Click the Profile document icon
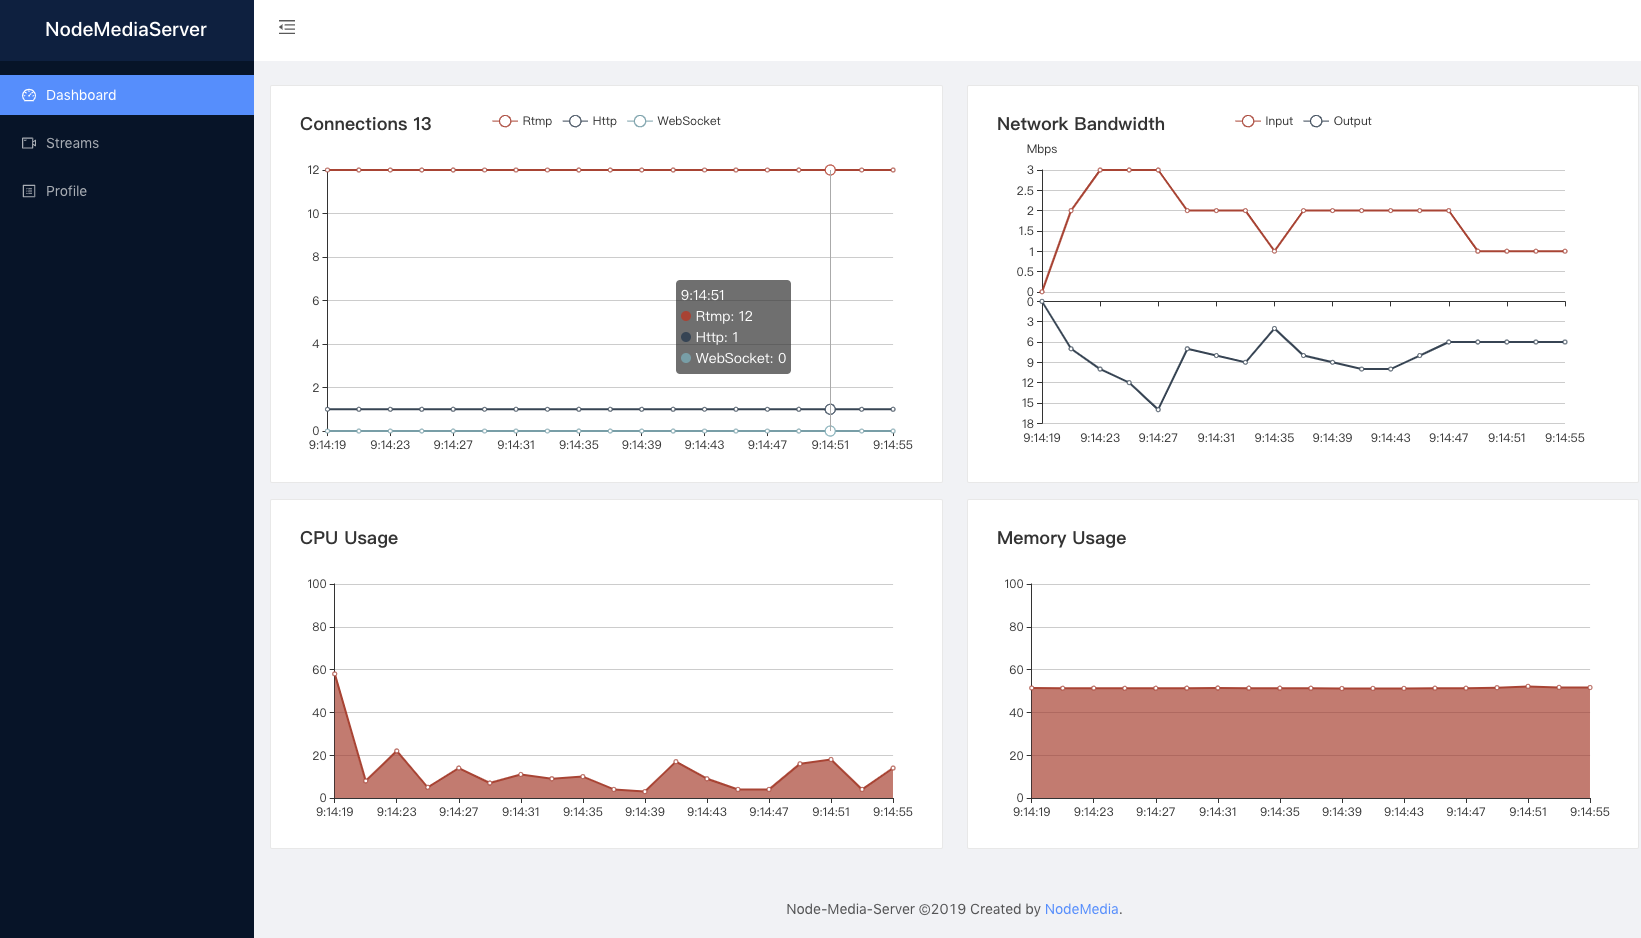This screenshot has width=1641, height=938. coord(29,191)
